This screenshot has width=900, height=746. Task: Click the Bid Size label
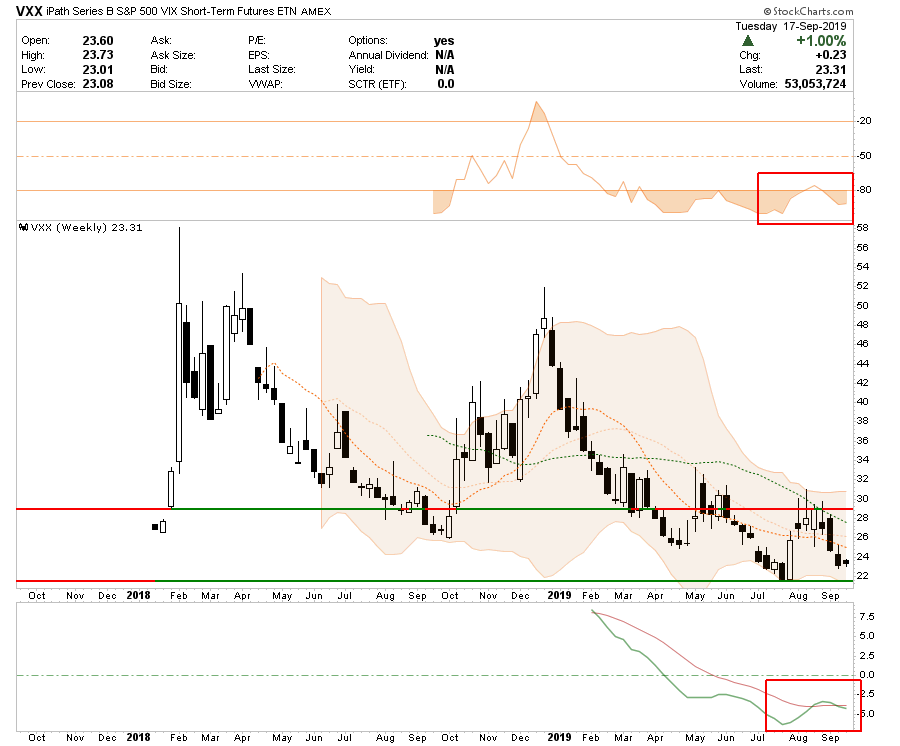pyautogui.click(x=170, y=84)
